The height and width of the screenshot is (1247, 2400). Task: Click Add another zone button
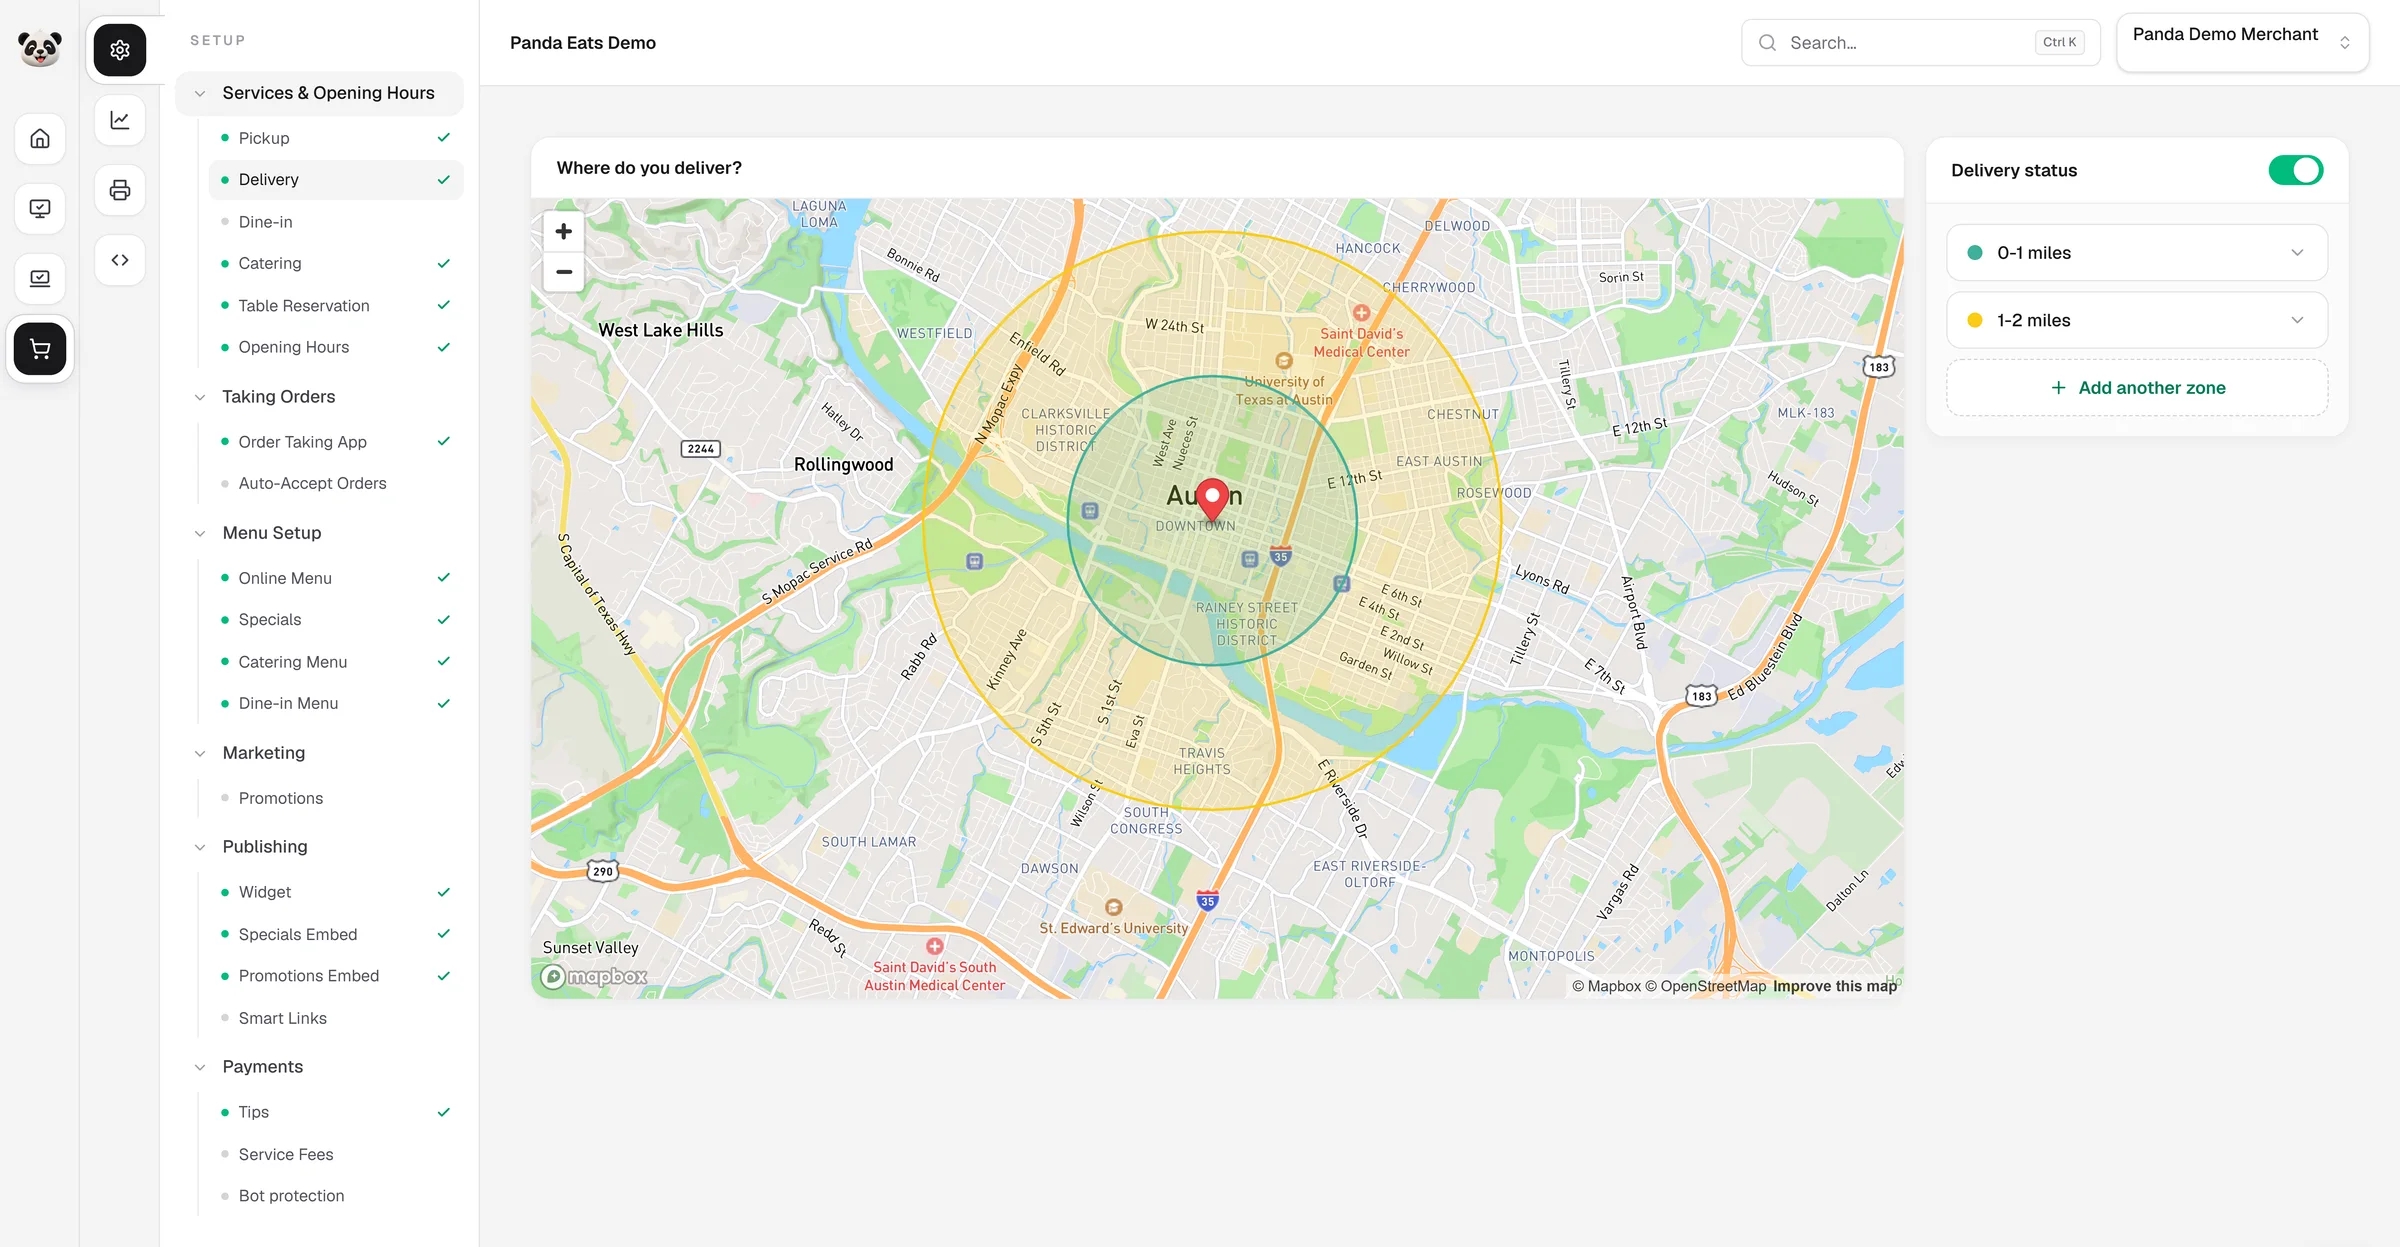click(2137, 388)
